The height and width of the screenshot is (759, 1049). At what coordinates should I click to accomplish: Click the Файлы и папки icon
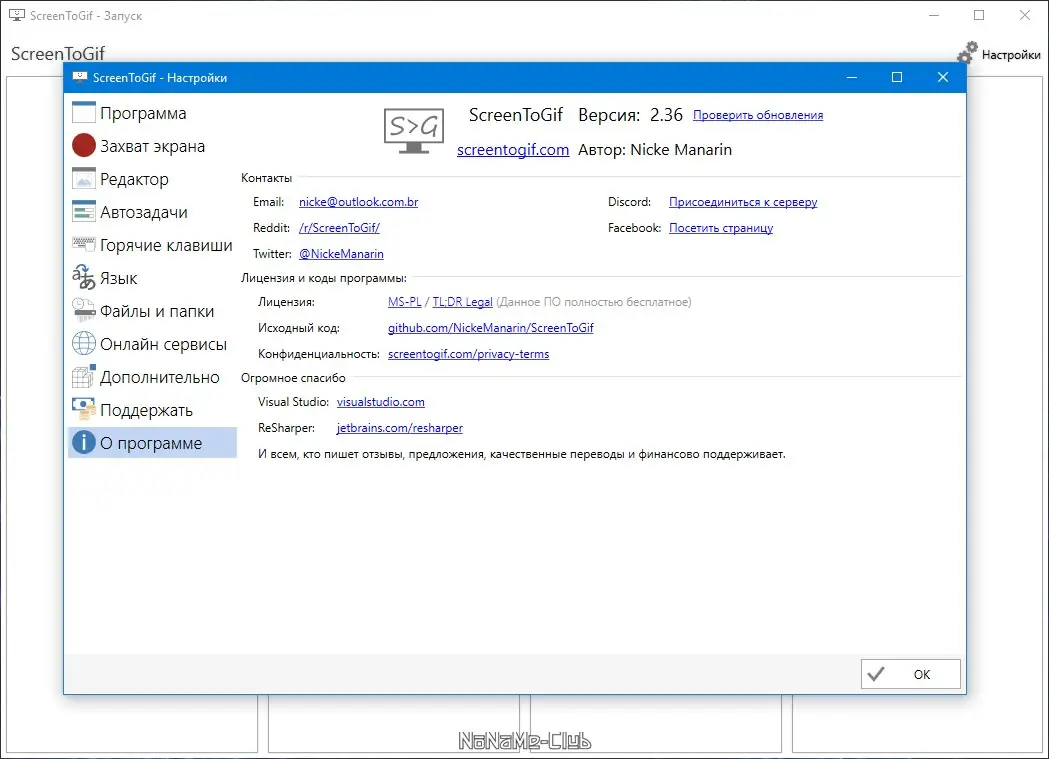click(84, 310)
